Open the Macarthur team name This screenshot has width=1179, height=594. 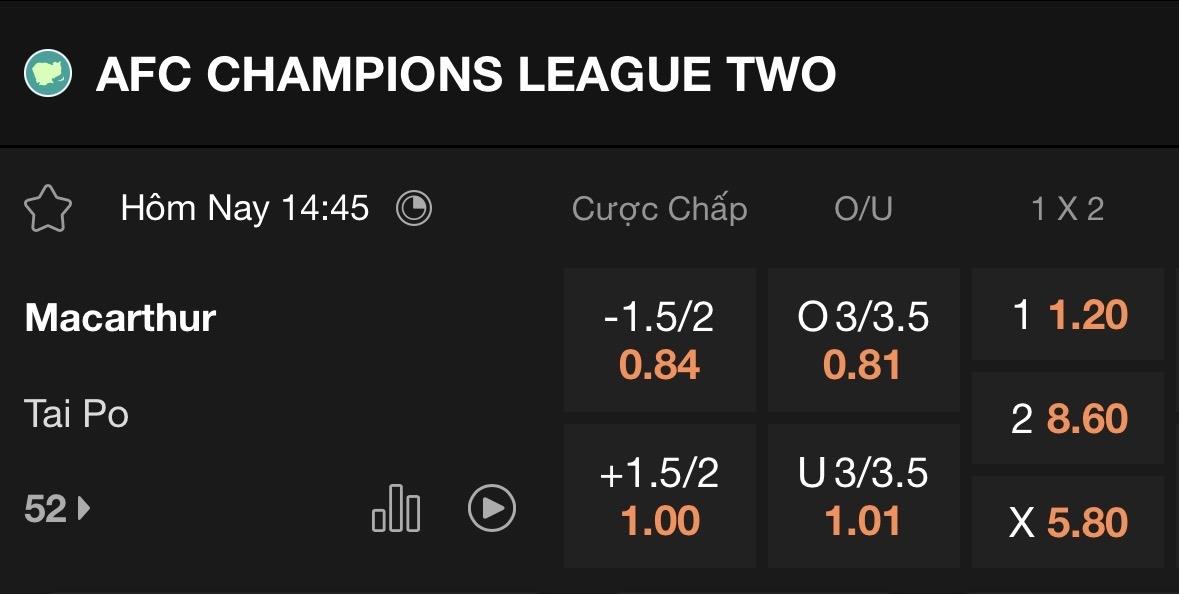(121, 318)
